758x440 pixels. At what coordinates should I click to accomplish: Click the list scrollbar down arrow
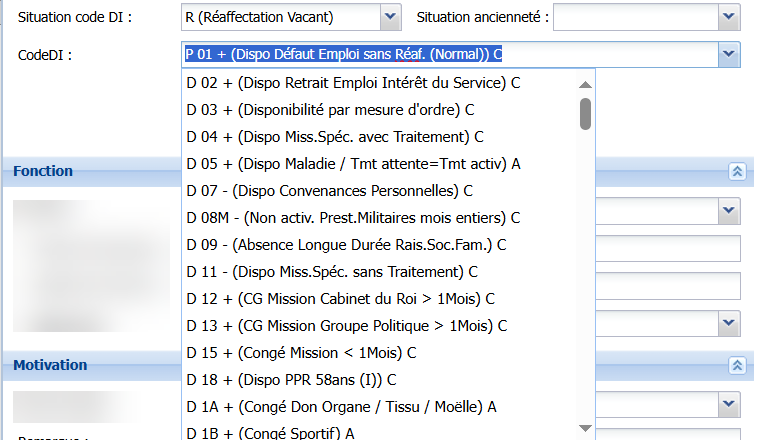pos(585,428)
